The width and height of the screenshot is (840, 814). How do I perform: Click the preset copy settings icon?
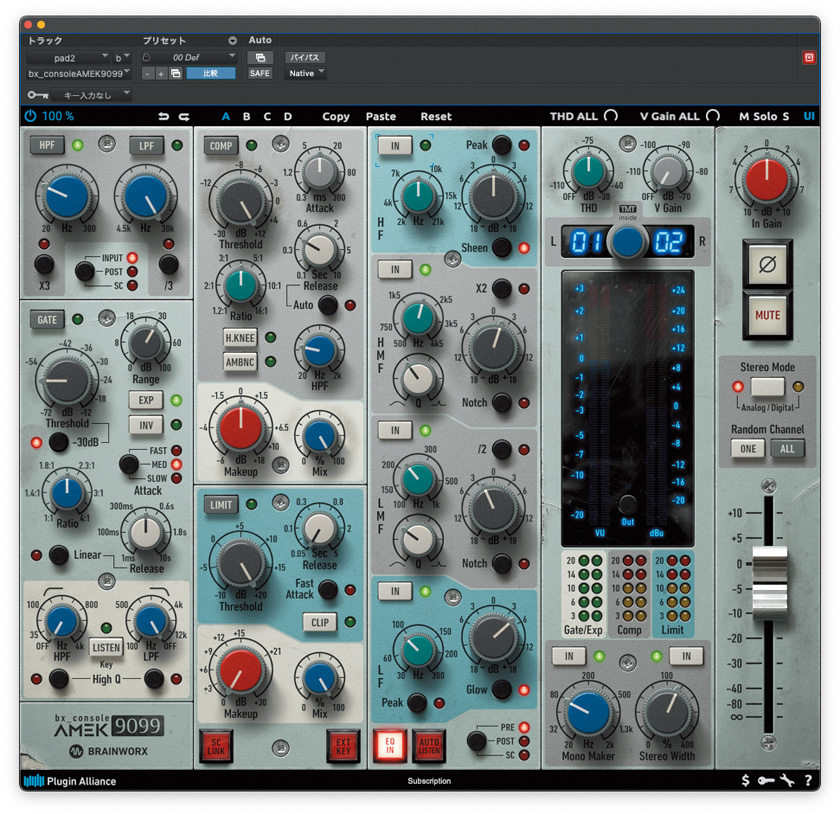[176, 73]
